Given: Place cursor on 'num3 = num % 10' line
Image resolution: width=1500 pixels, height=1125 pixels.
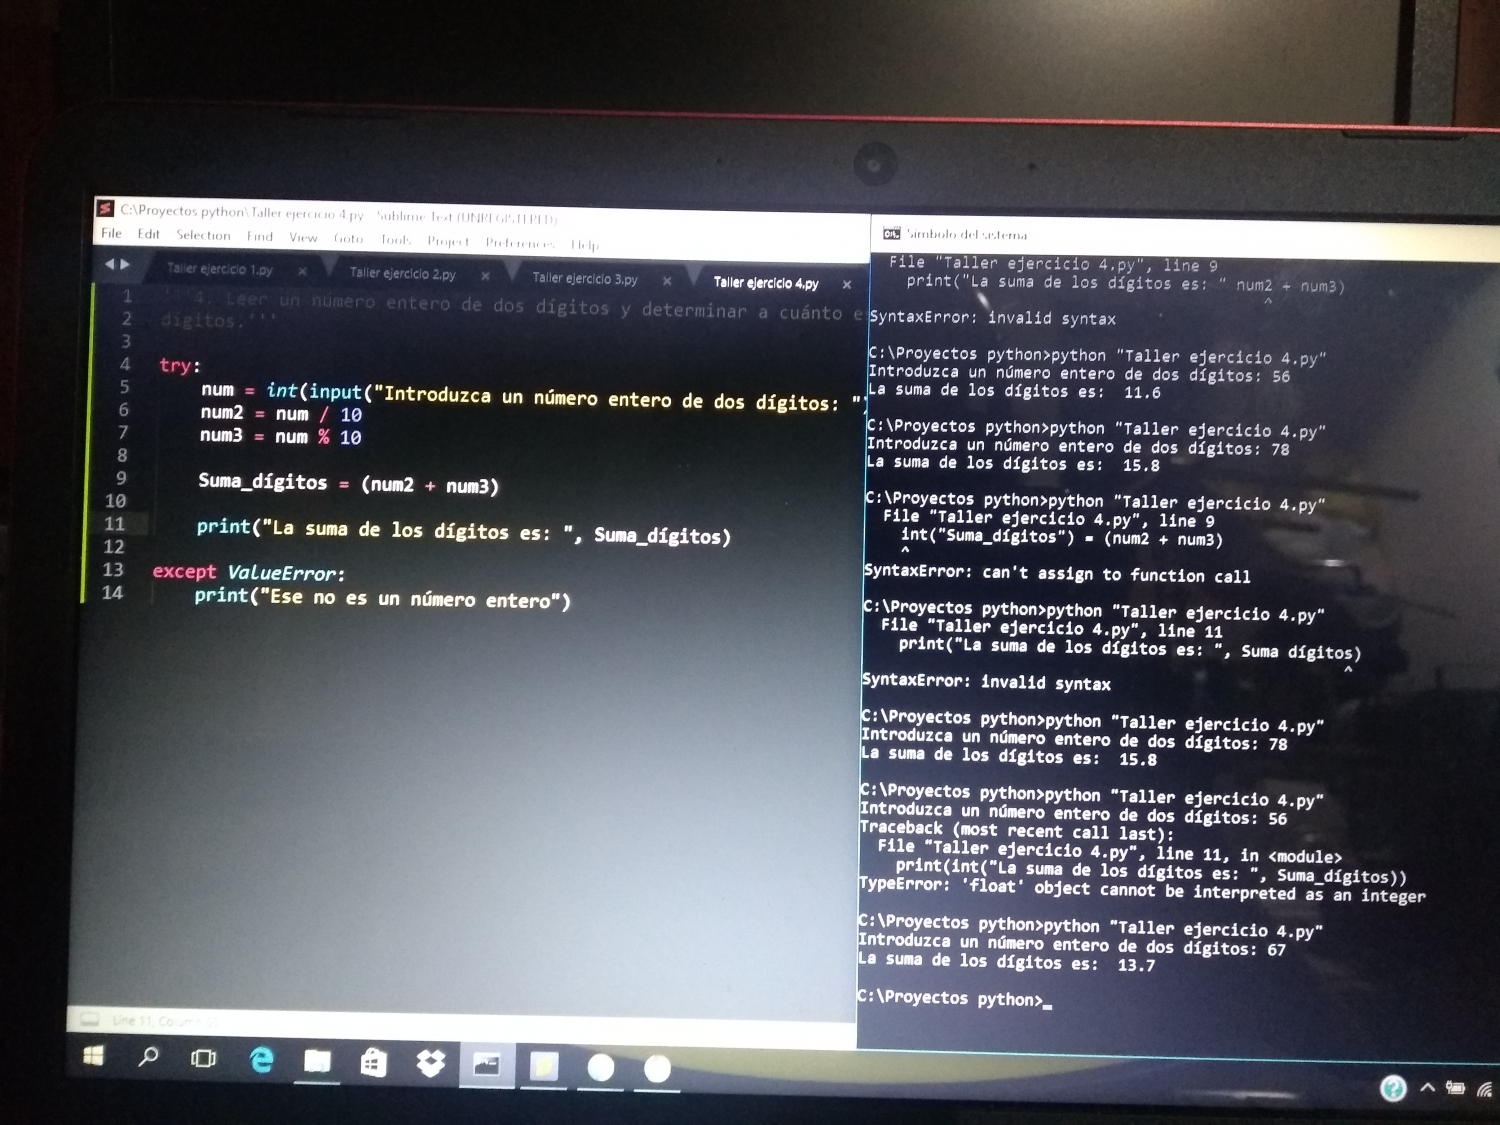Looking at the screenshot, I should point(280,436).
